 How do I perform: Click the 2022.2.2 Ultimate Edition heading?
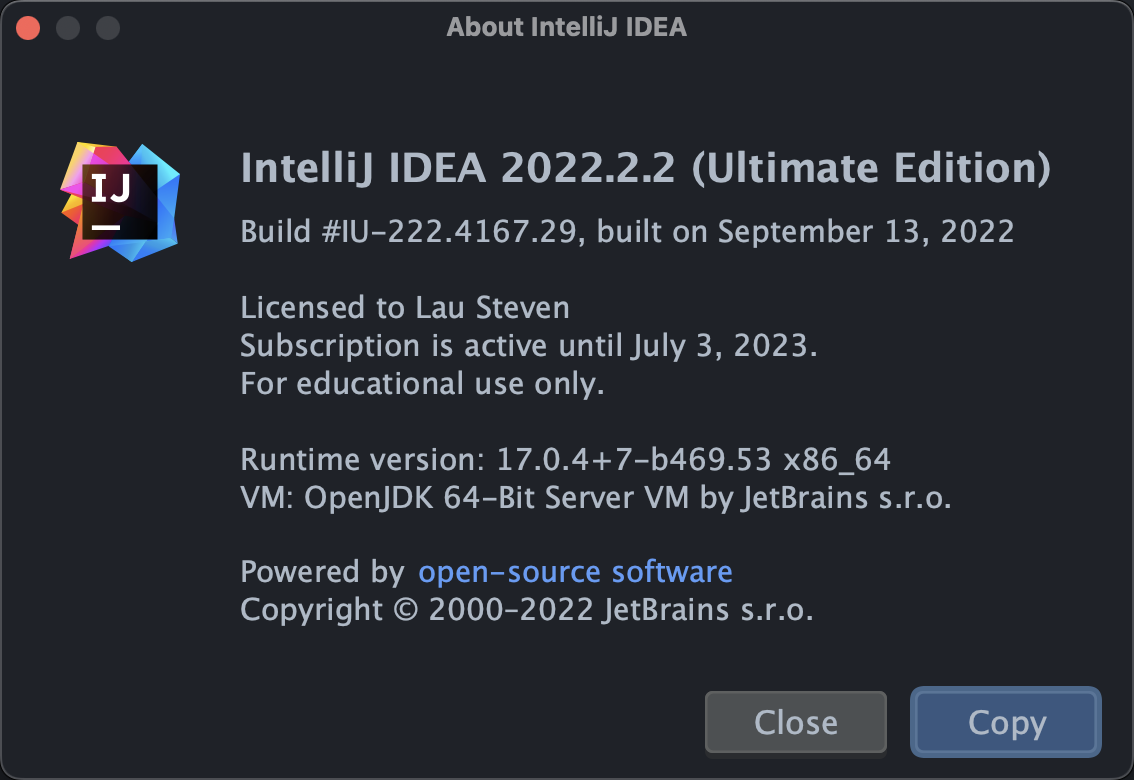[x=645, y=168]
